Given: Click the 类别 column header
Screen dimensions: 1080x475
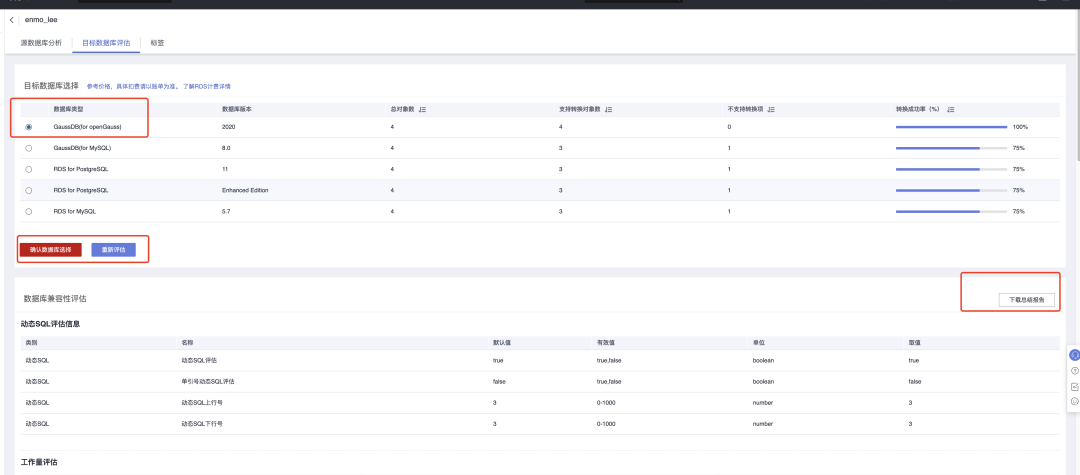Looking at the screenshot, I should [31, 342].
